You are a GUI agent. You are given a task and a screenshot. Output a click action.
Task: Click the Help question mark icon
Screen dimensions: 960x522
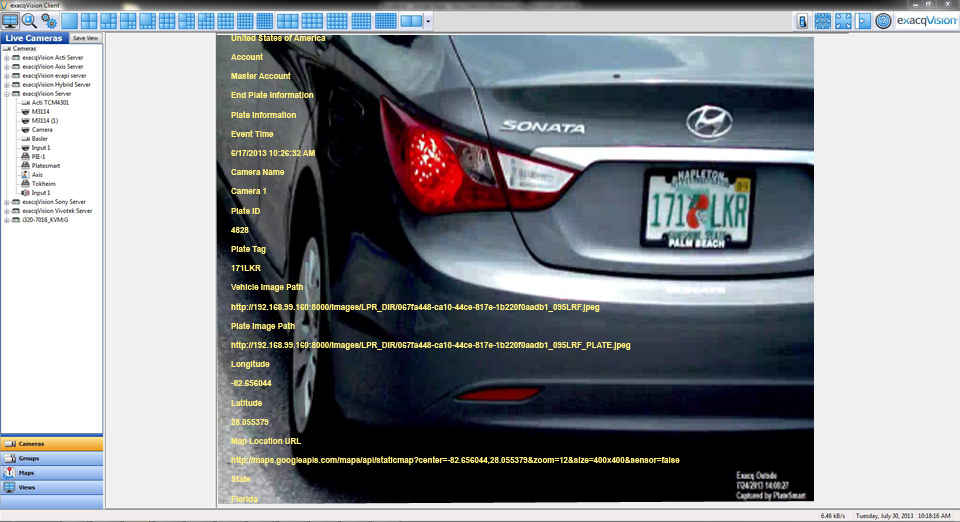[x=883, y=20]
